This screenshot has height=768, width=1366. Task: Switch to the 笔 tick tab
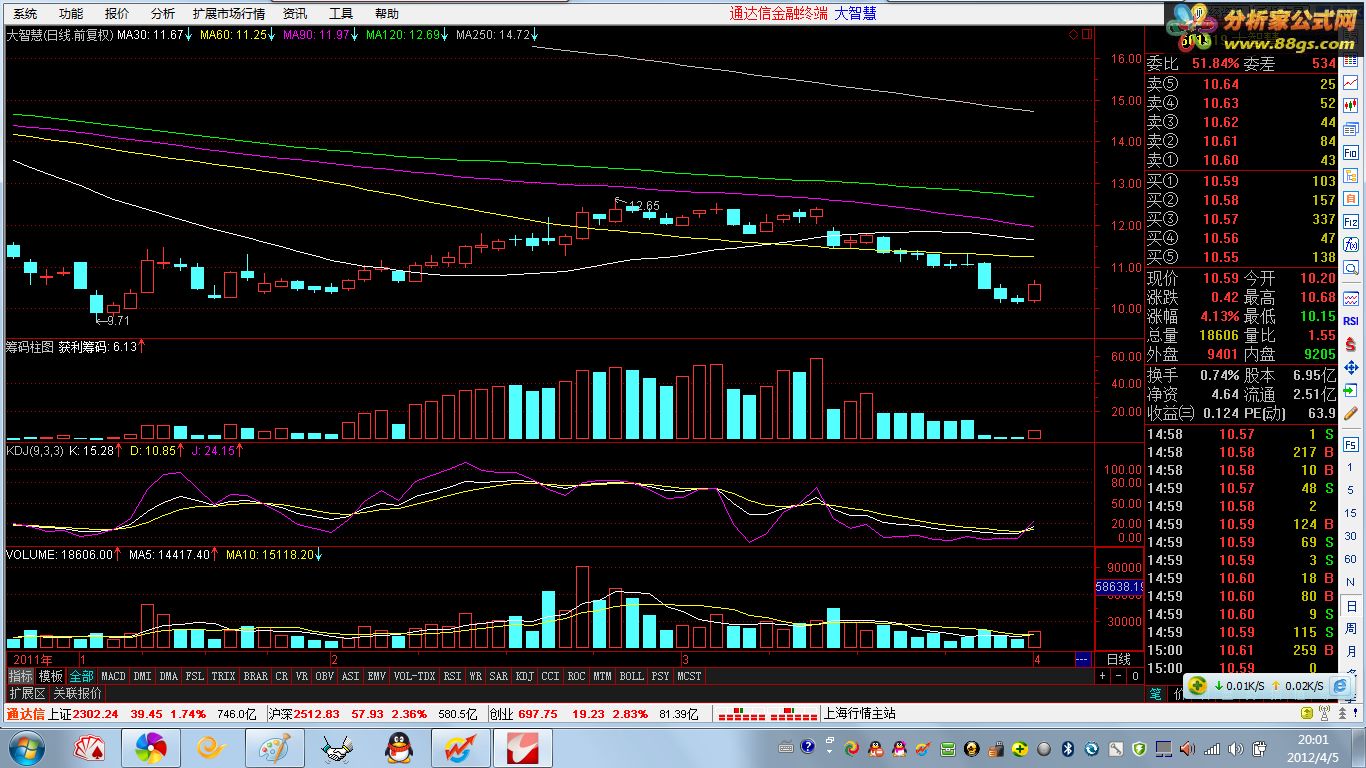1156,694
